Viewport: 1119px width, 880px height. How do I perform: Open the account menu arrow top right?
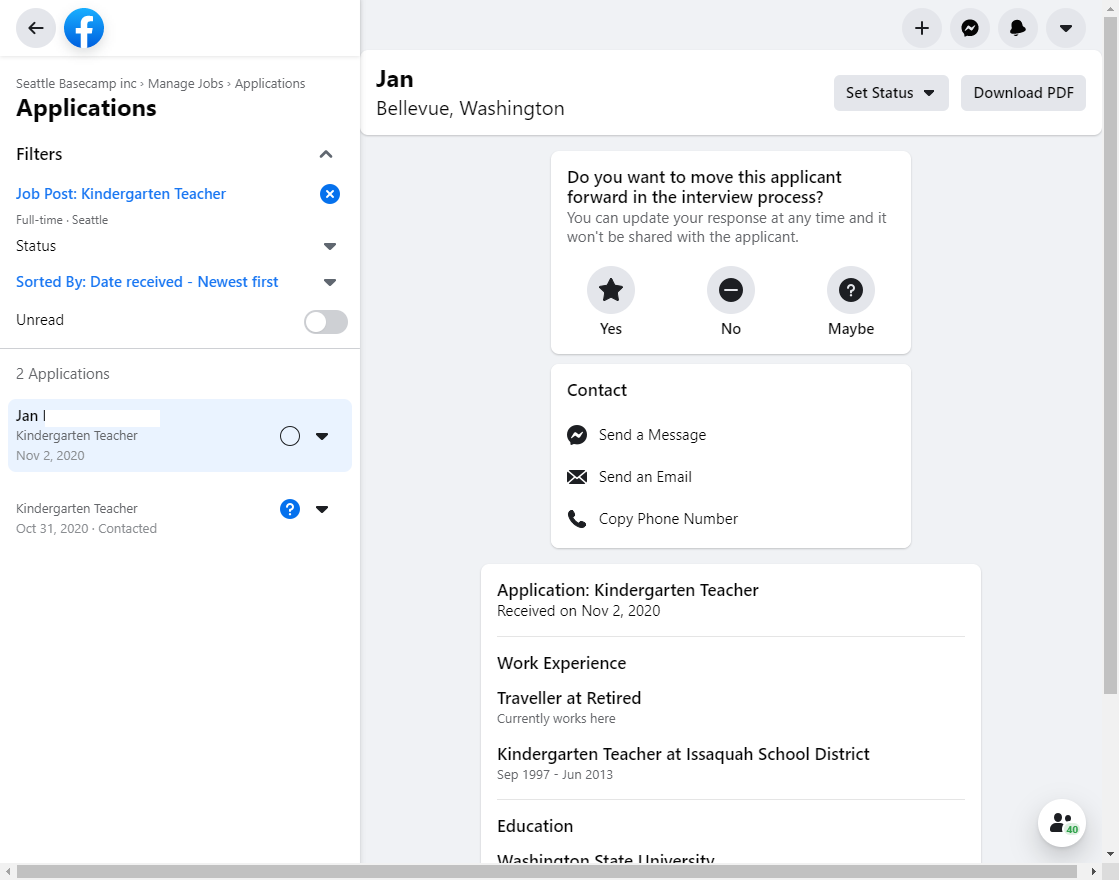pyautogui.click(x=1065, y=28)
